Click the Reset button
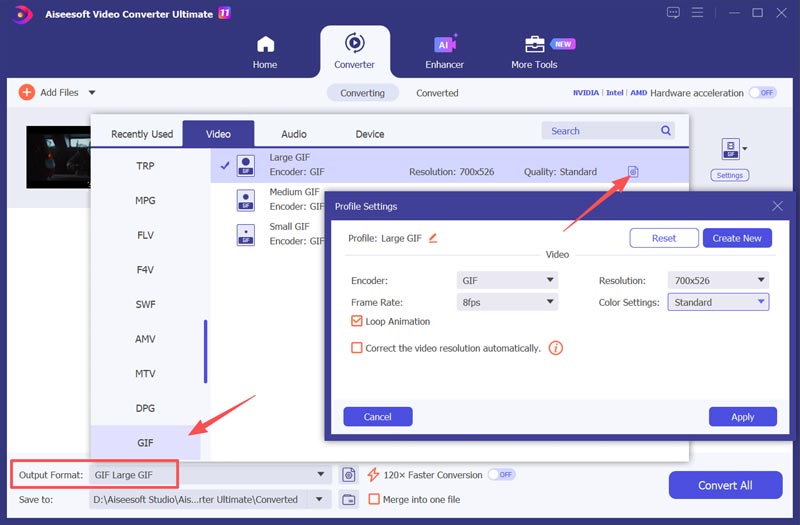This screenshot has height=525, width=800. click(x=664, y=238)
